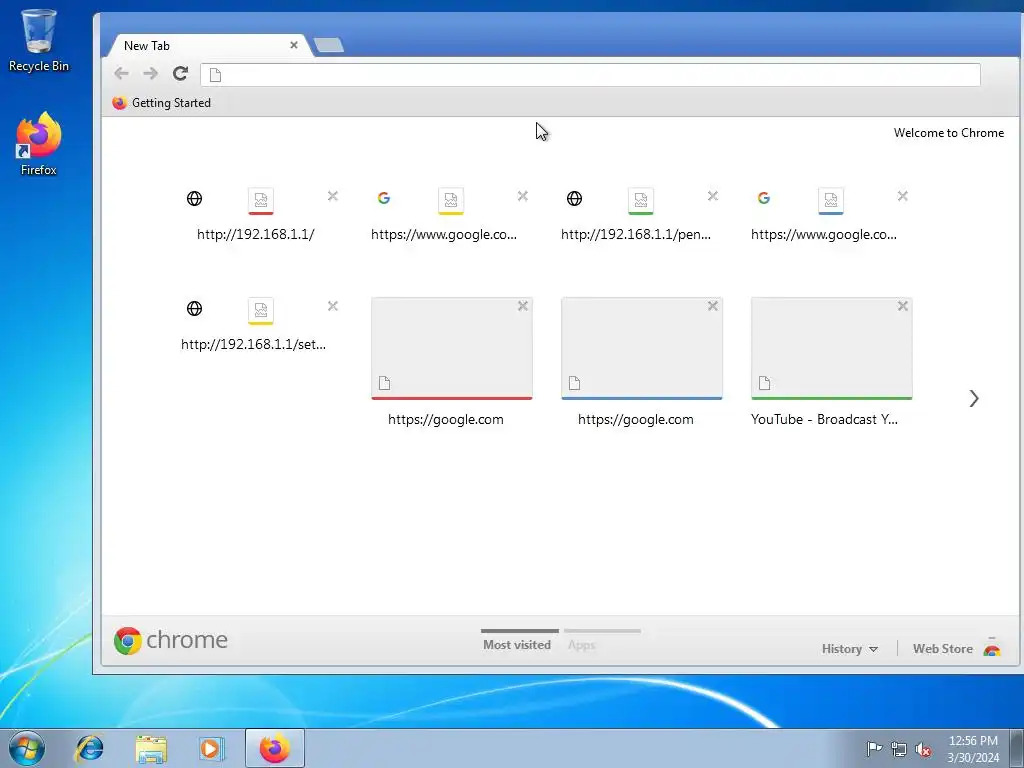Viewport: 1024px width, 768px height.
Task: Click the Firefox icon beside Getting Started
Action: coord(119,103)
